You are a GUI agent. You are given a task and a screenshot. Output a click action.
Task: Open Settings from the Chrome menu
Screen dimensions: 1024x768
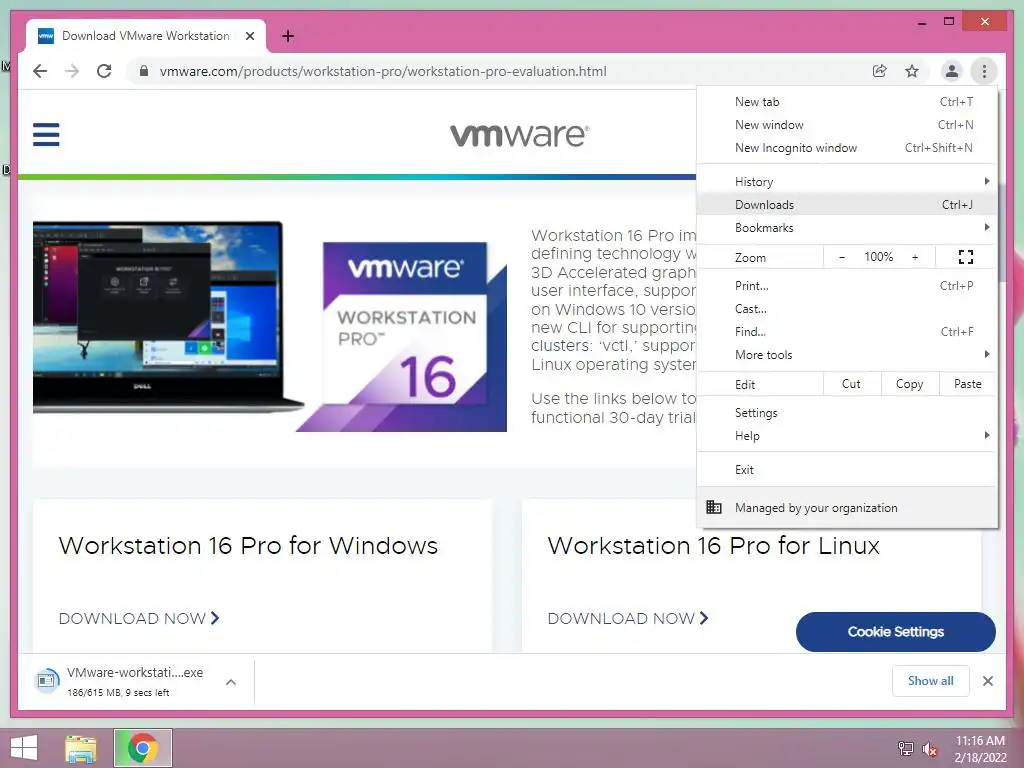click(847, 413)
